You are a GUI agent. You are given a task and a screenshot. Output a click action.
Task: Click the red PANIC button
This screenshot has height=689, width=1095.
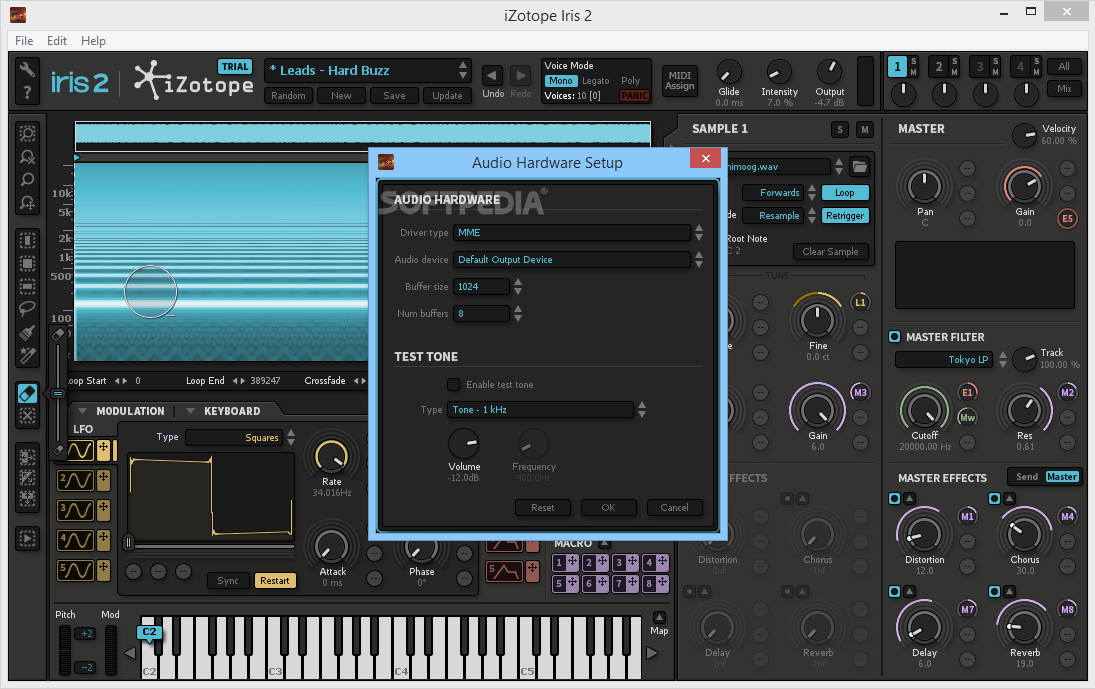point(634,96)
